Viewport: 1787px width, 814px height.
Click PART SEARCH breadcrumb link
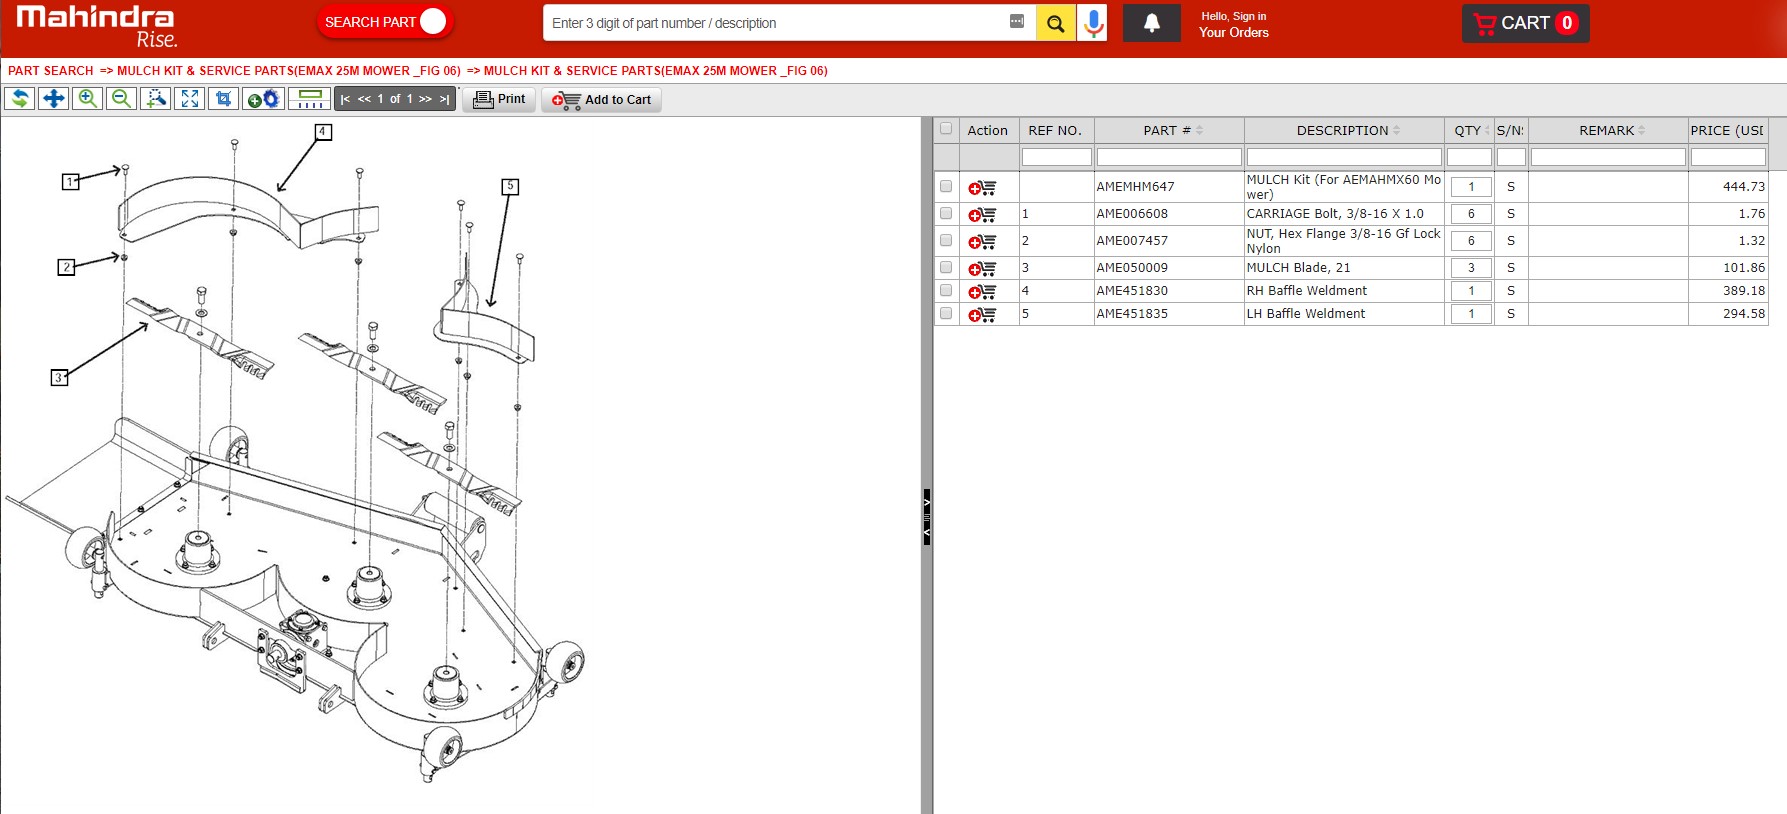tap(50, 71)
